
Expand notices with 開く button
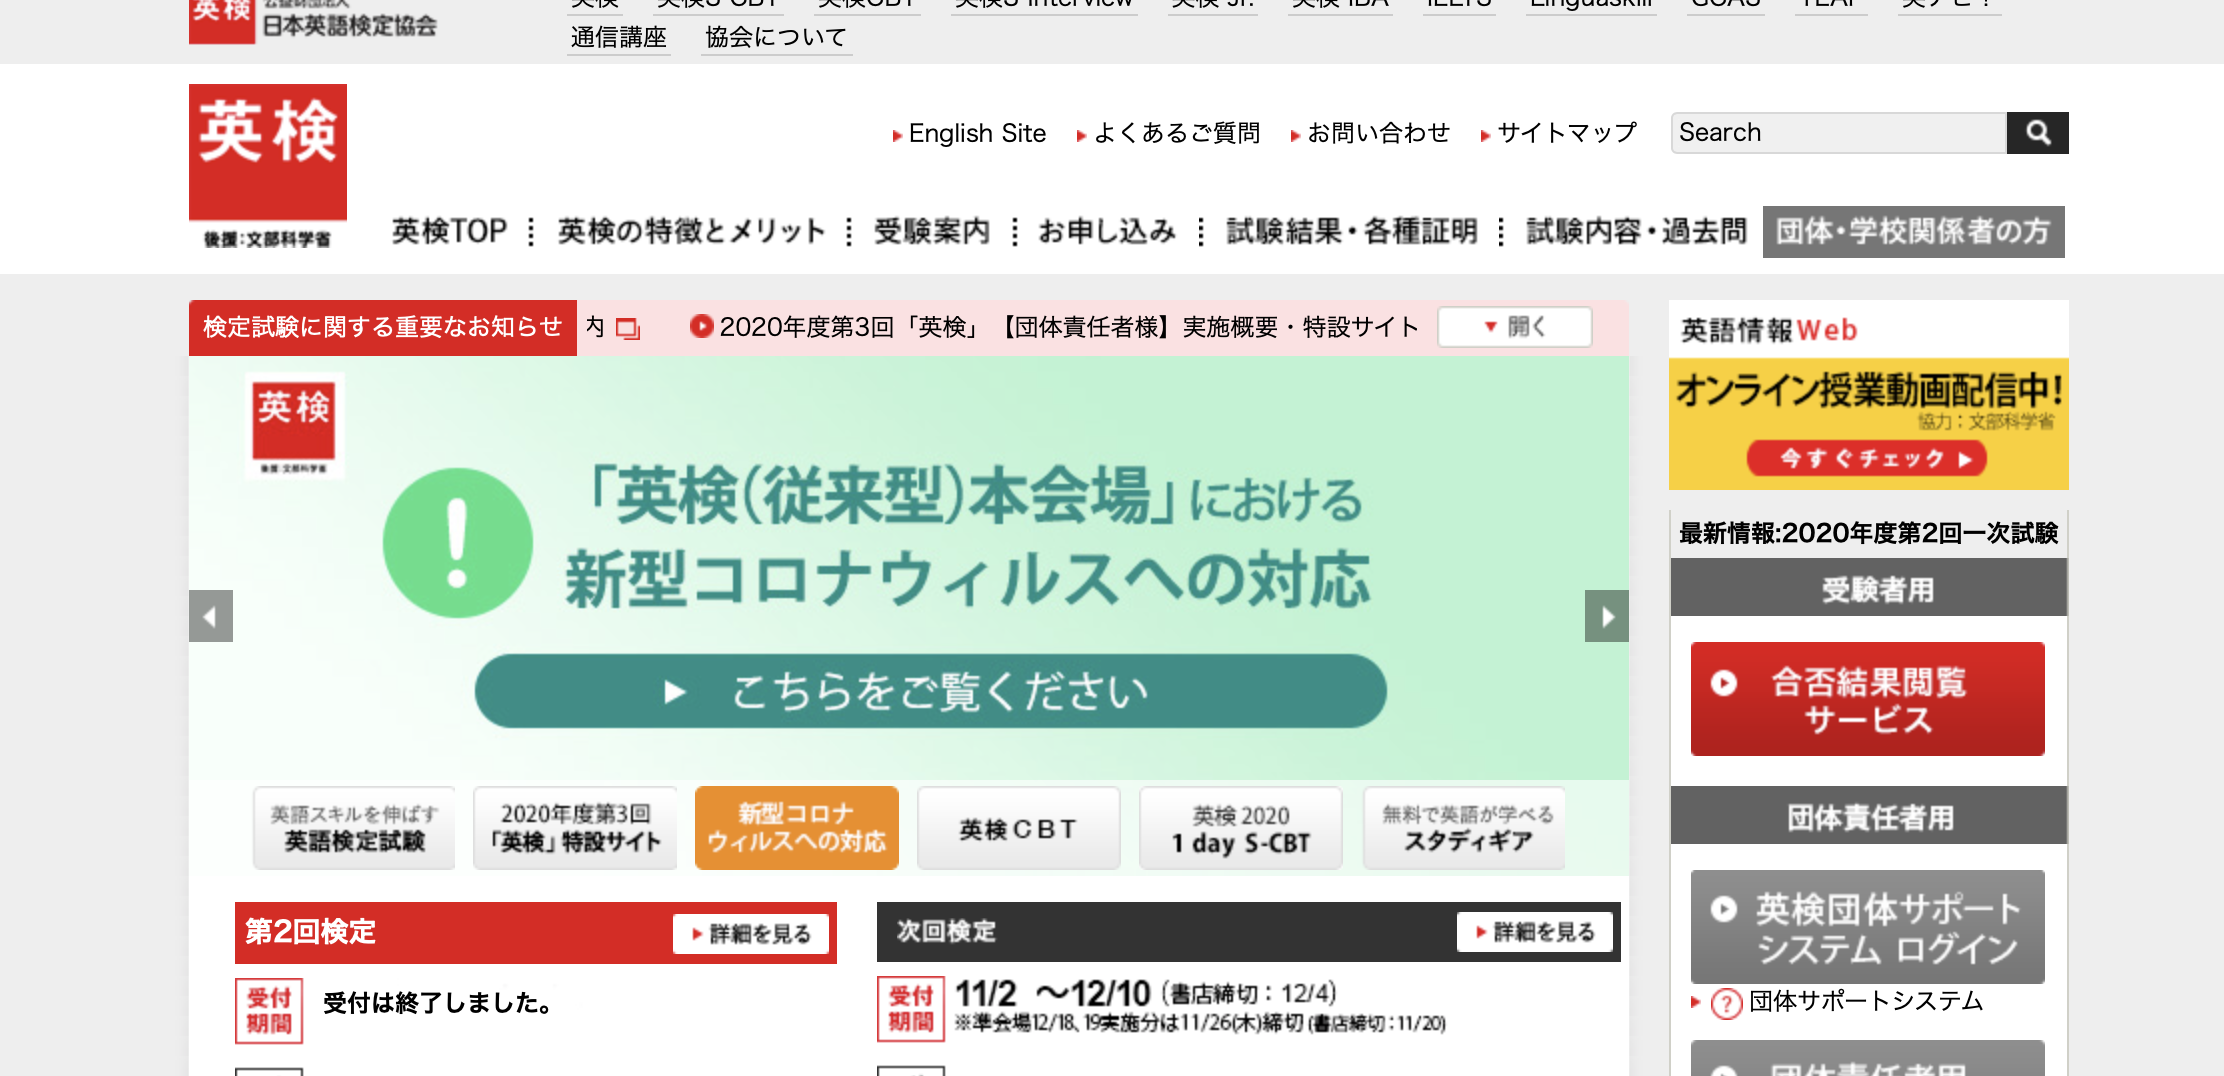[x=1514, y=327]
